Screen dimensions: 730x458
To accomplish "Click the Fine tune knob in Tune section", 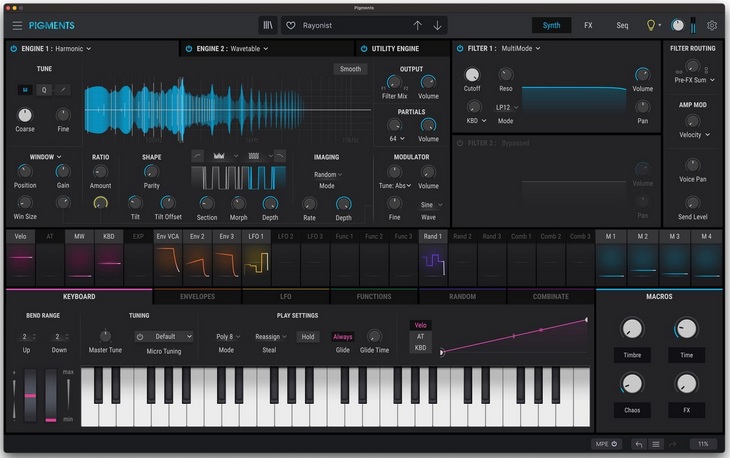I will pos(63,114).
